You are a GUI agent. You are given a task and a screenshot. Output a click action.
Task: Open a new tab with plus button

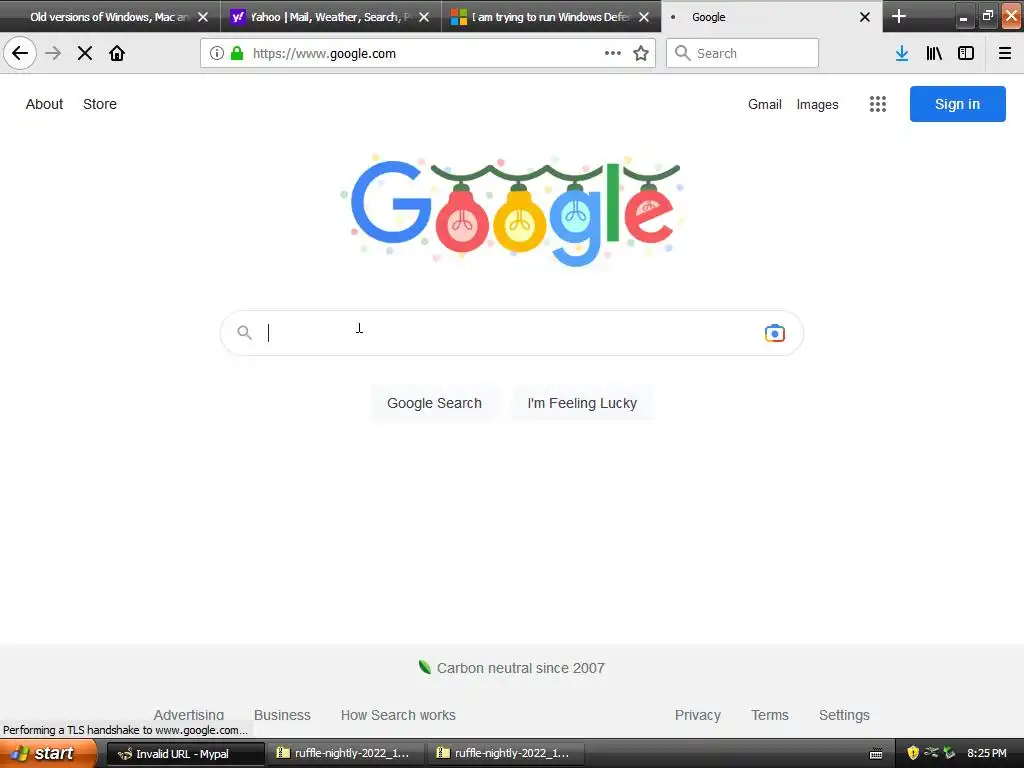click(x=899, y=16)
